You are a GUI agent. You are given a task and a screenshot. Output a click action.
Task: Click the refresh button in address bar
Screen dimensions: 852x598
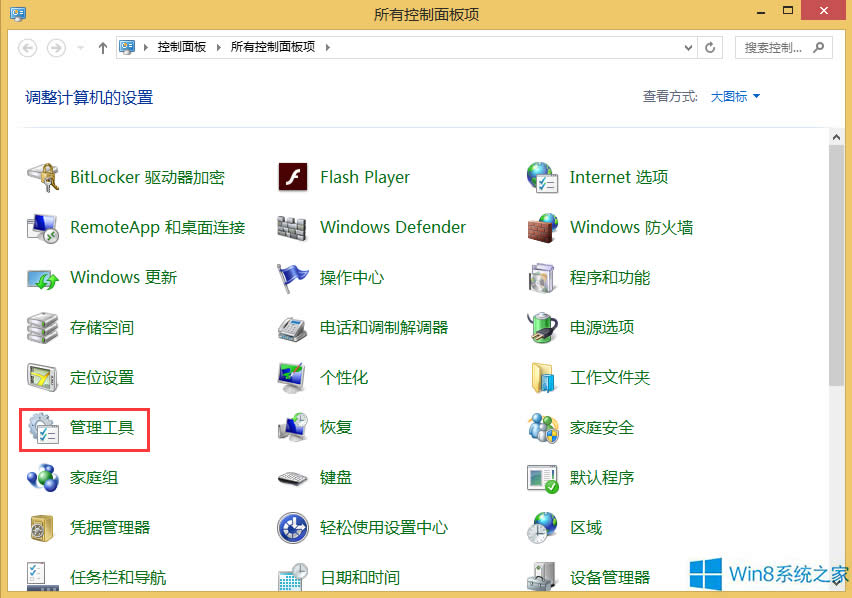[x=709, y=47]
